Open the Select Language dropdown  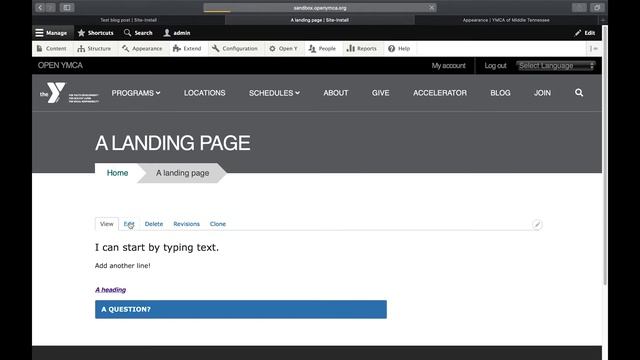click(556, 65)
